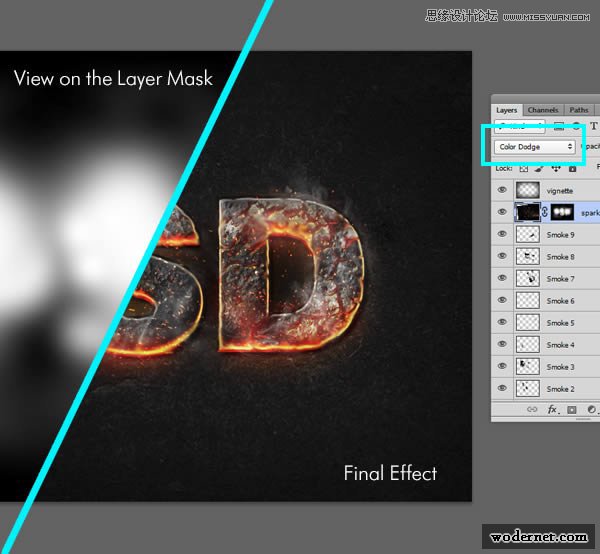This screenshot has width=600, height=554.
Task: Click the lock all padlock icon
Action: click(572, 168)
